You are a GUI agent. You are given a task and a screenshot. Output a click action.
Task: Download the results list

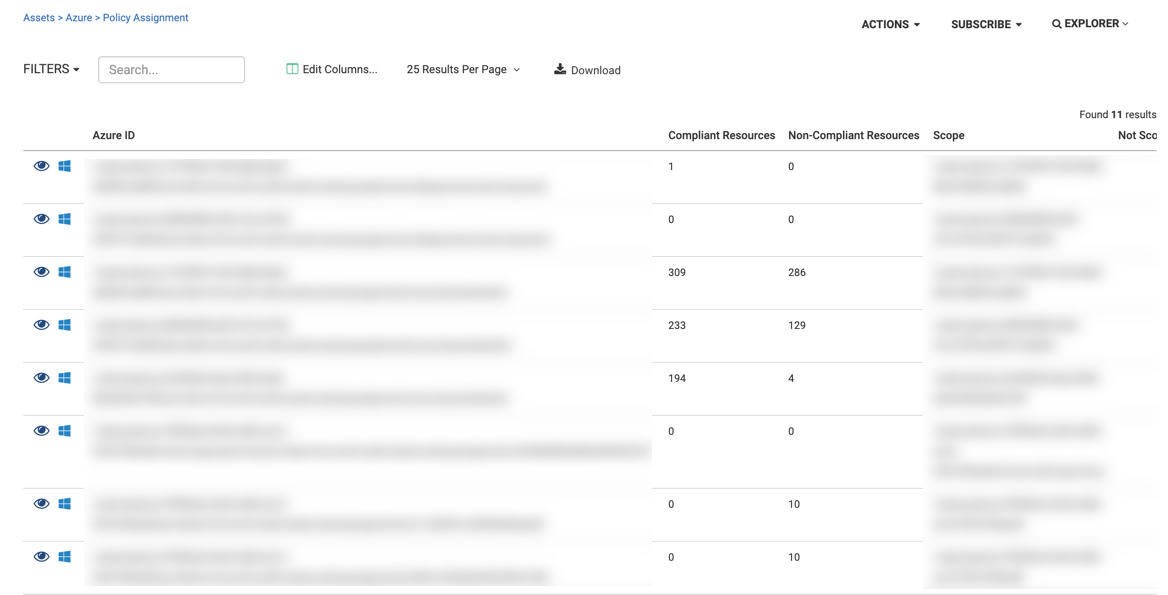click(x=587, y=69)
